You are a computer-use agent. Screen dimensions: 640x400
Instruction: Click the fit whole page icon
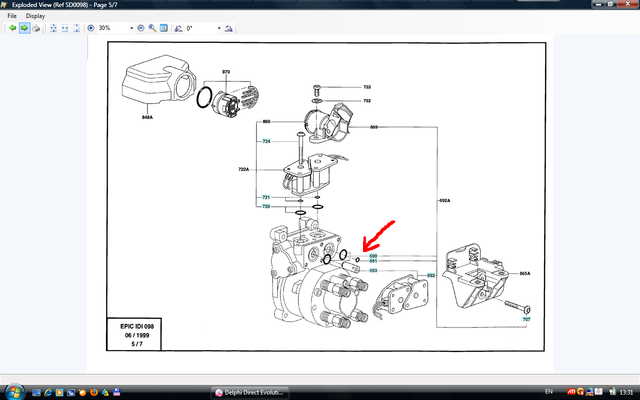[52, 28]
